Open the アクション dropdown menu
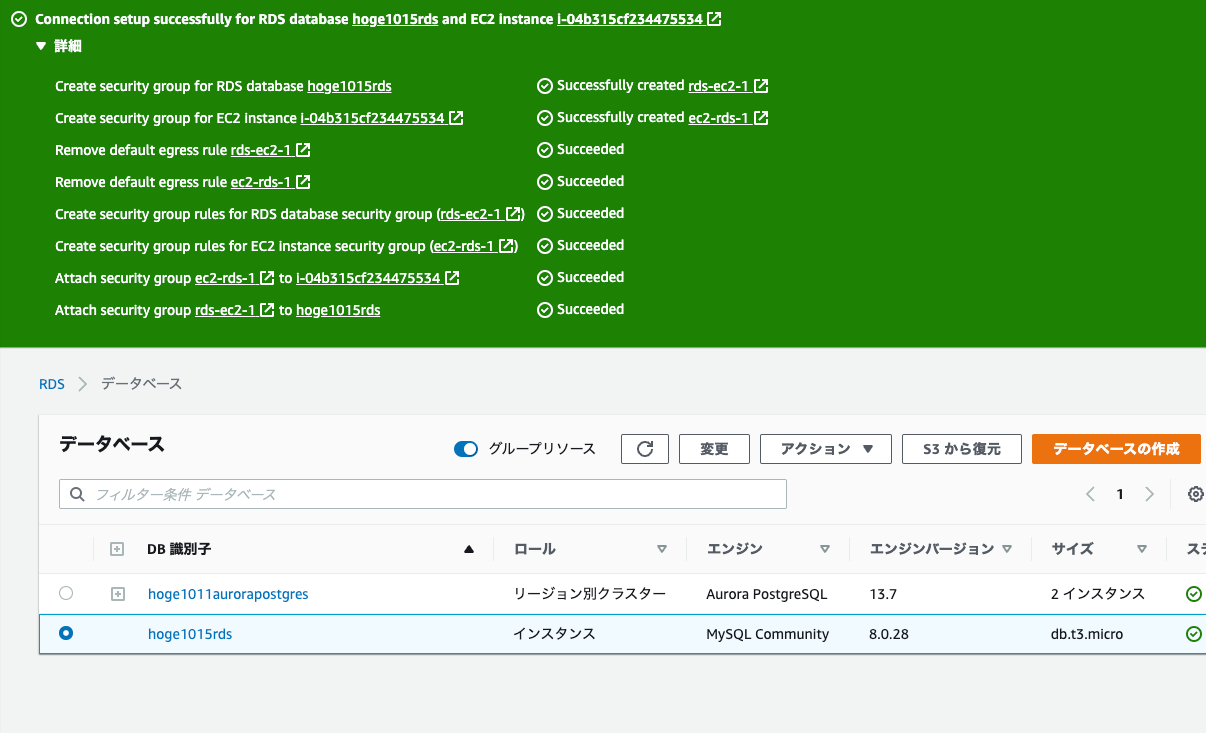The height and width of the screenshot is (733, 1206). [826, 449]
